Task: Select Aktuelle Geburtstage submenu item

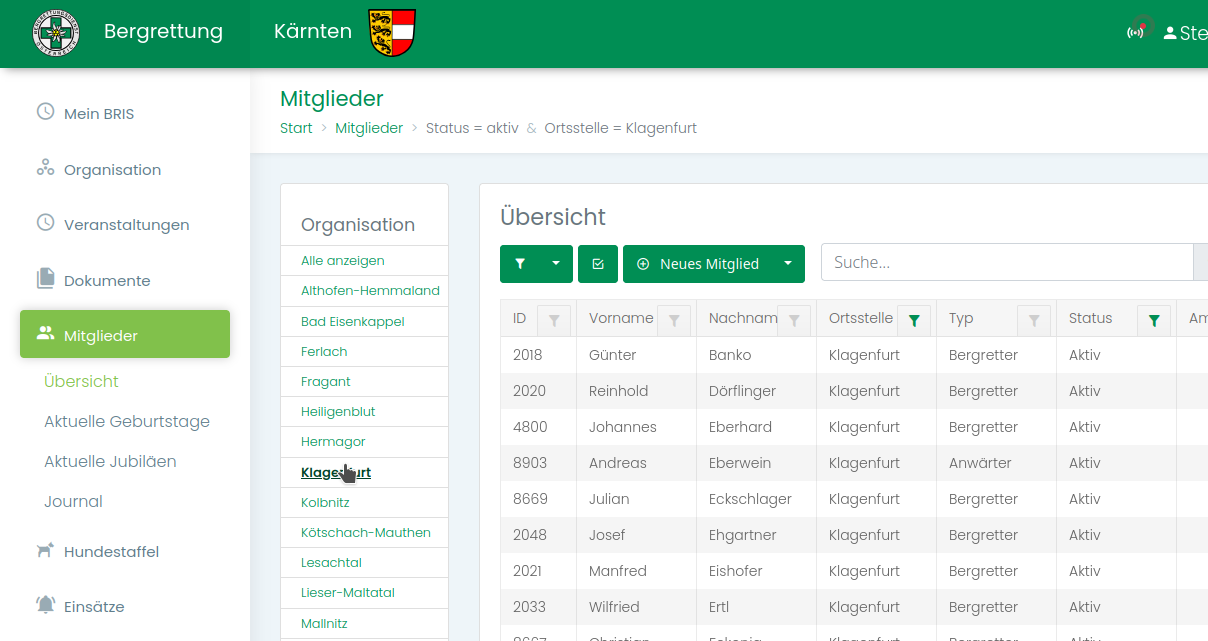Action: [x=127, y=422]
